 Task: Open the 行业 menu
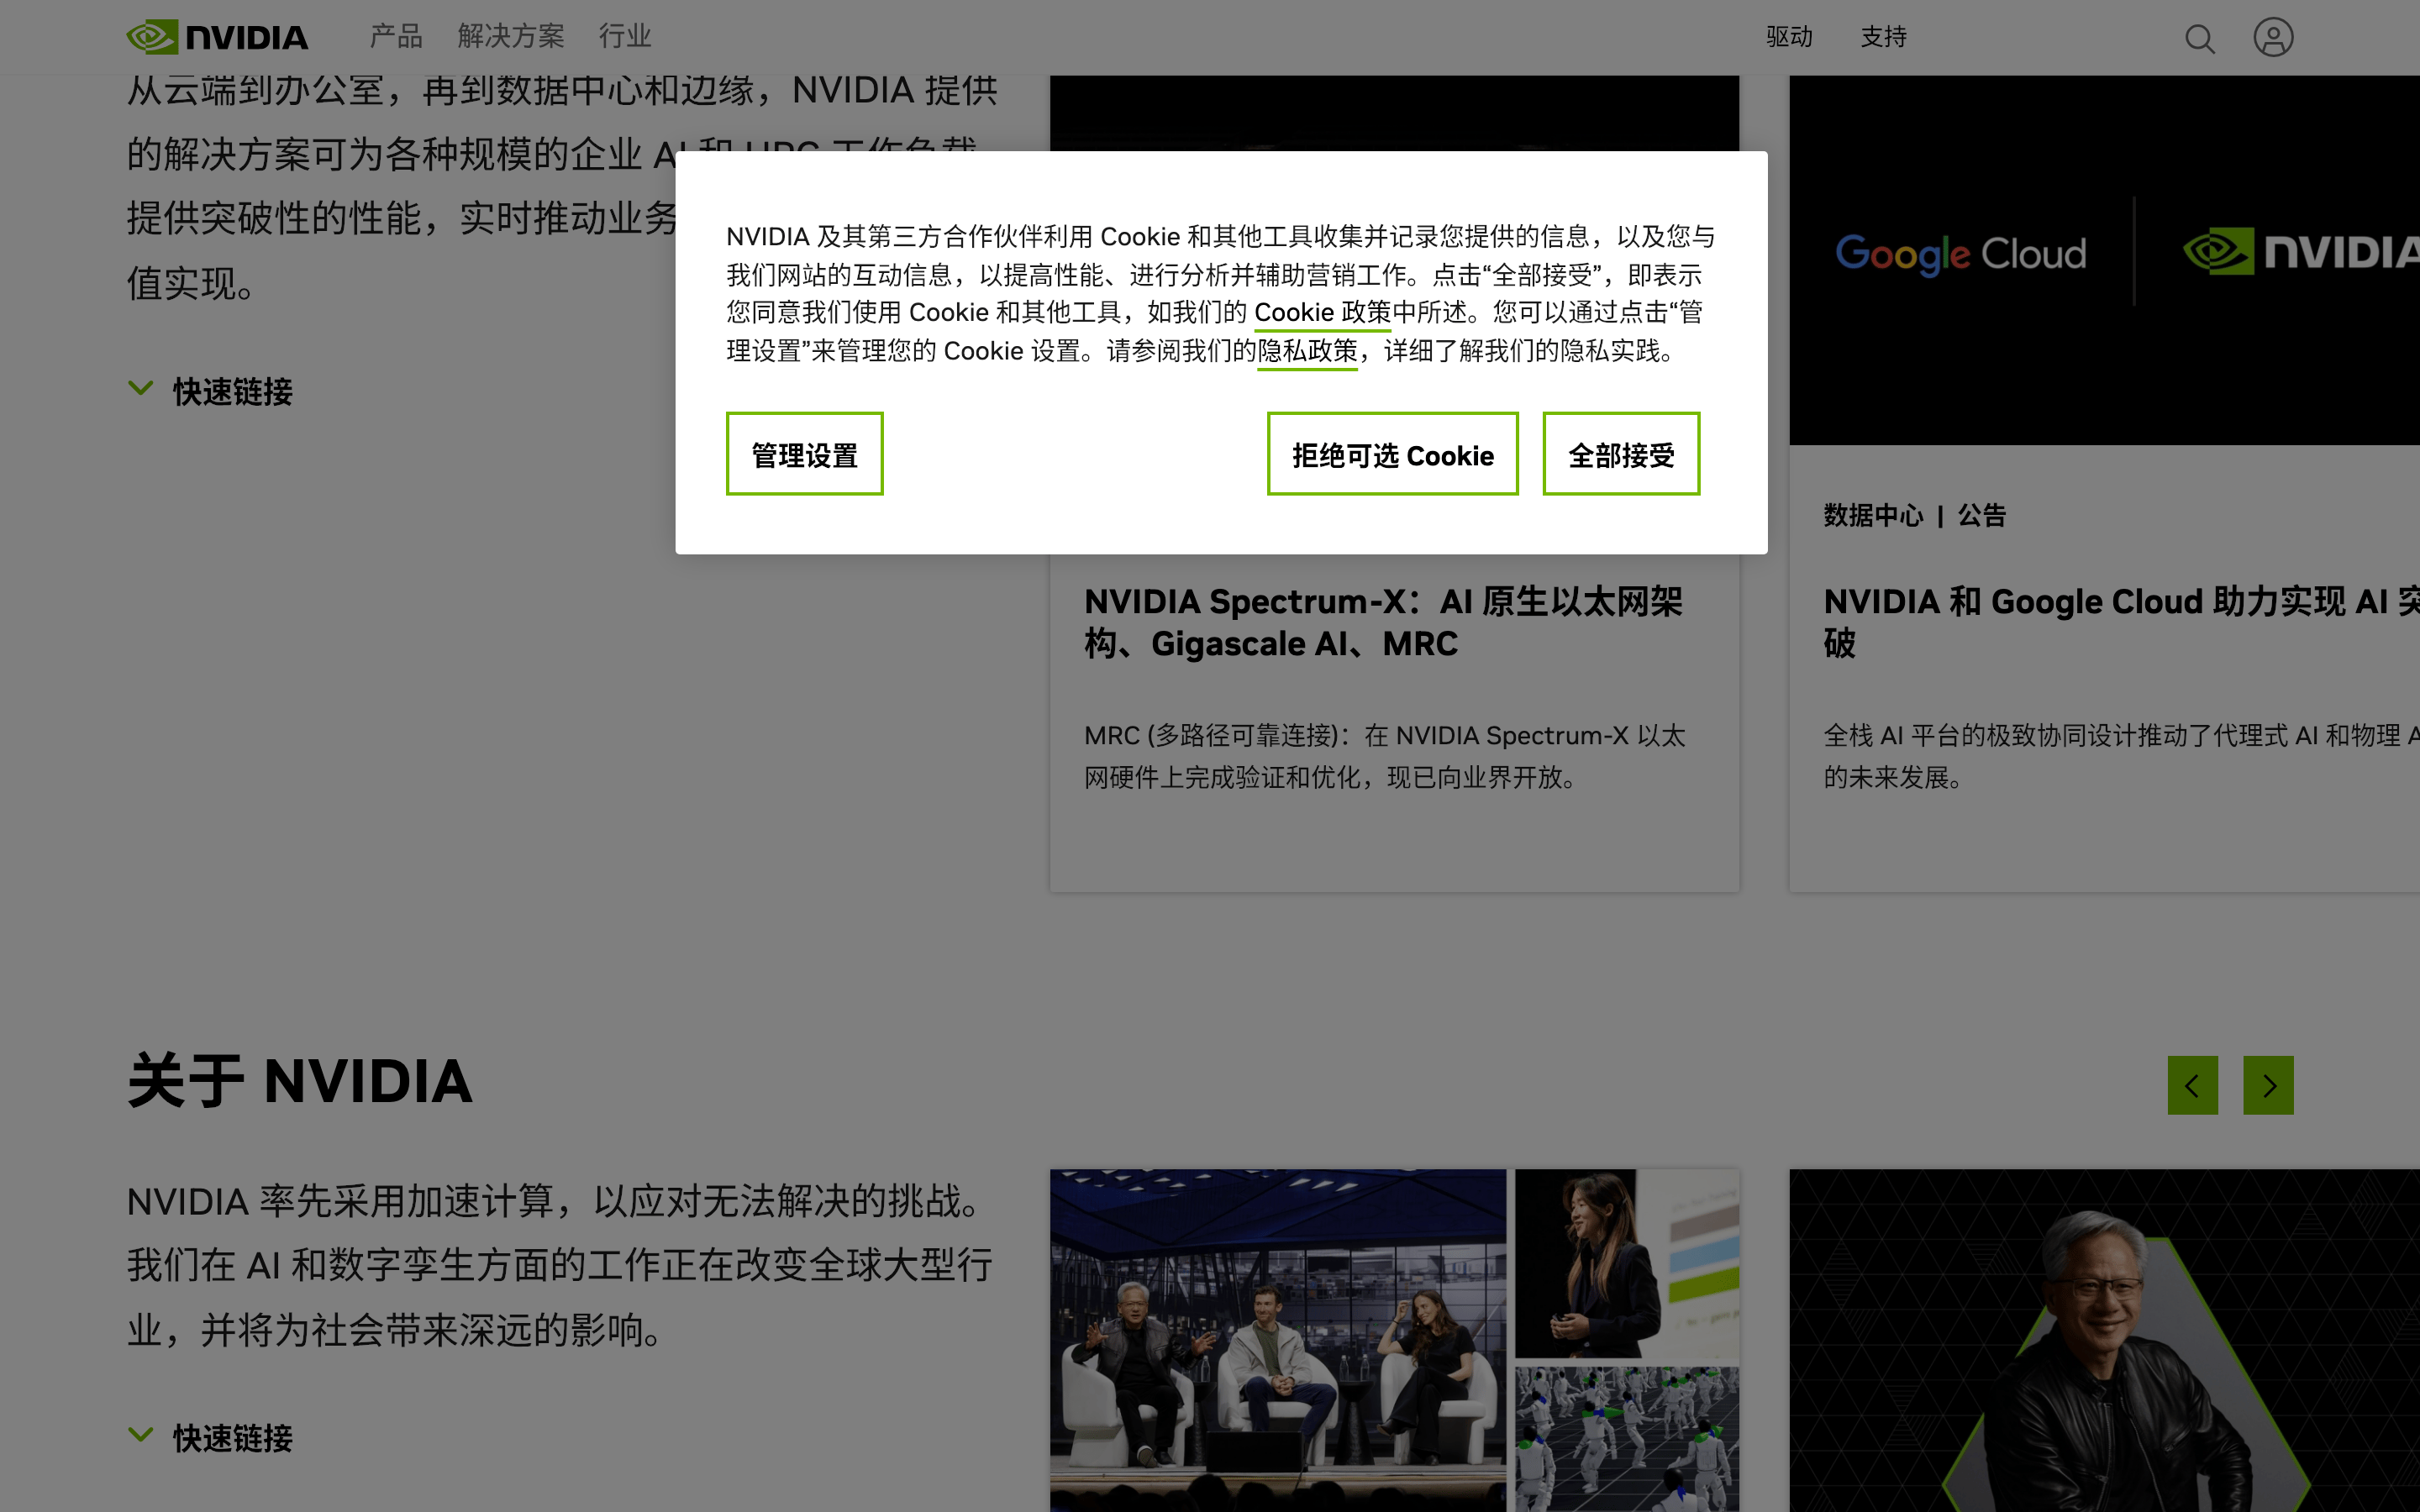coord(625,37)
